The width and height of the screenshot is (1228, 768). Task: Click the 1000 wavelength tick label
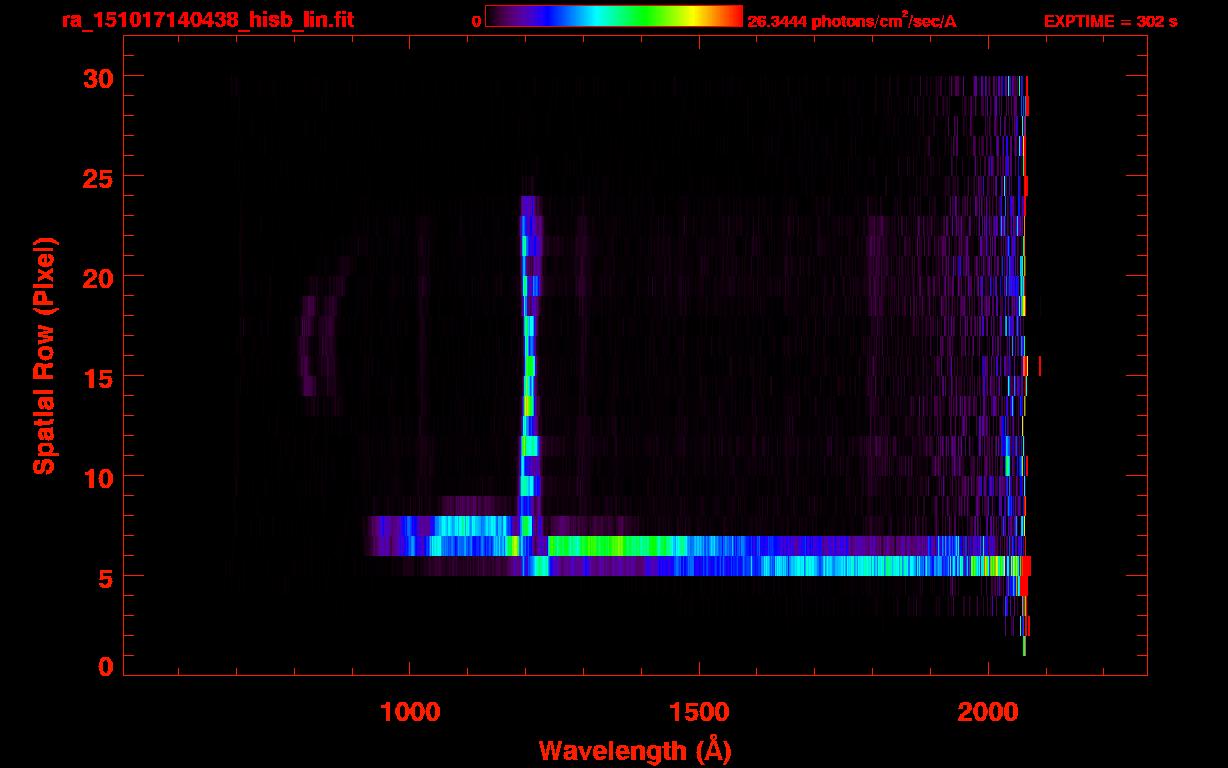(x=410, y=711)
